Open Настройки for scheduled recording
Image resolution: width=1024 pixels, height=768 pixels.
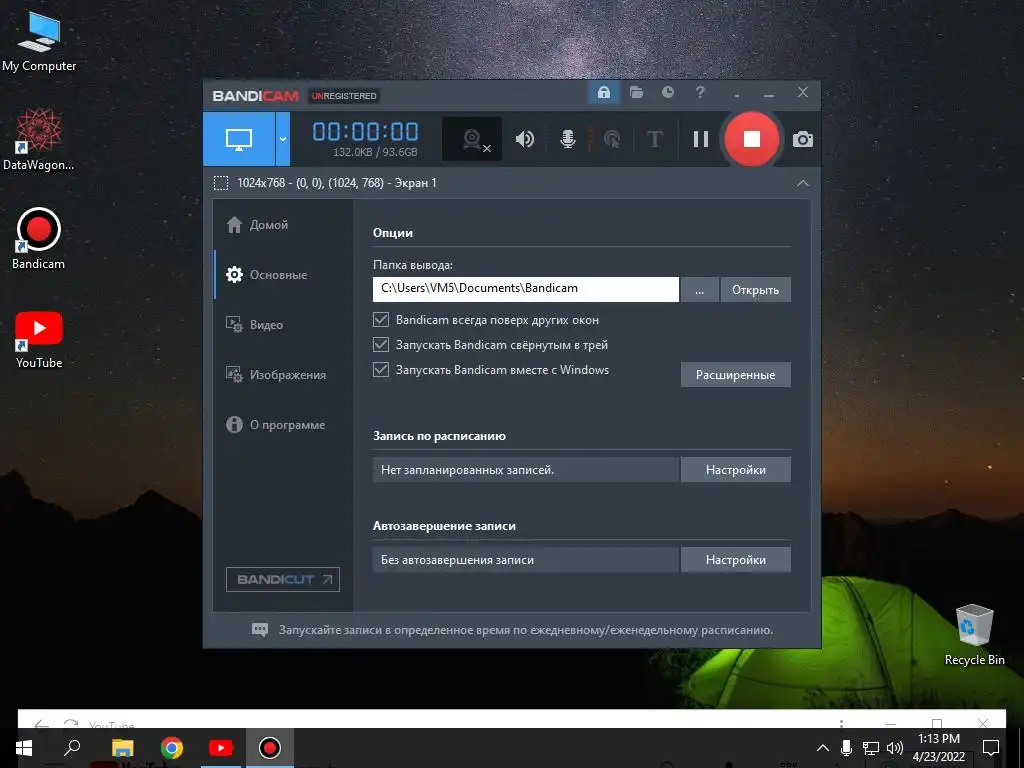735,470
